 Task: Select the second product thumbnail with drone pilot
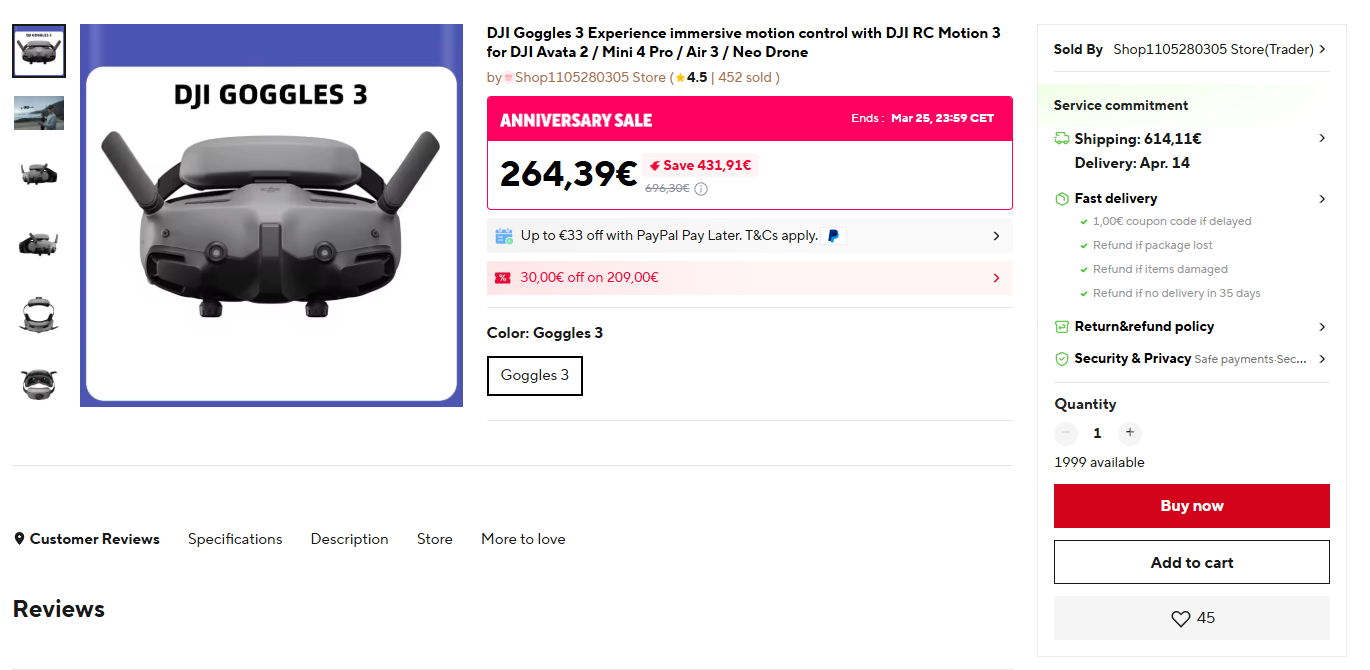(x=39, y=113)
